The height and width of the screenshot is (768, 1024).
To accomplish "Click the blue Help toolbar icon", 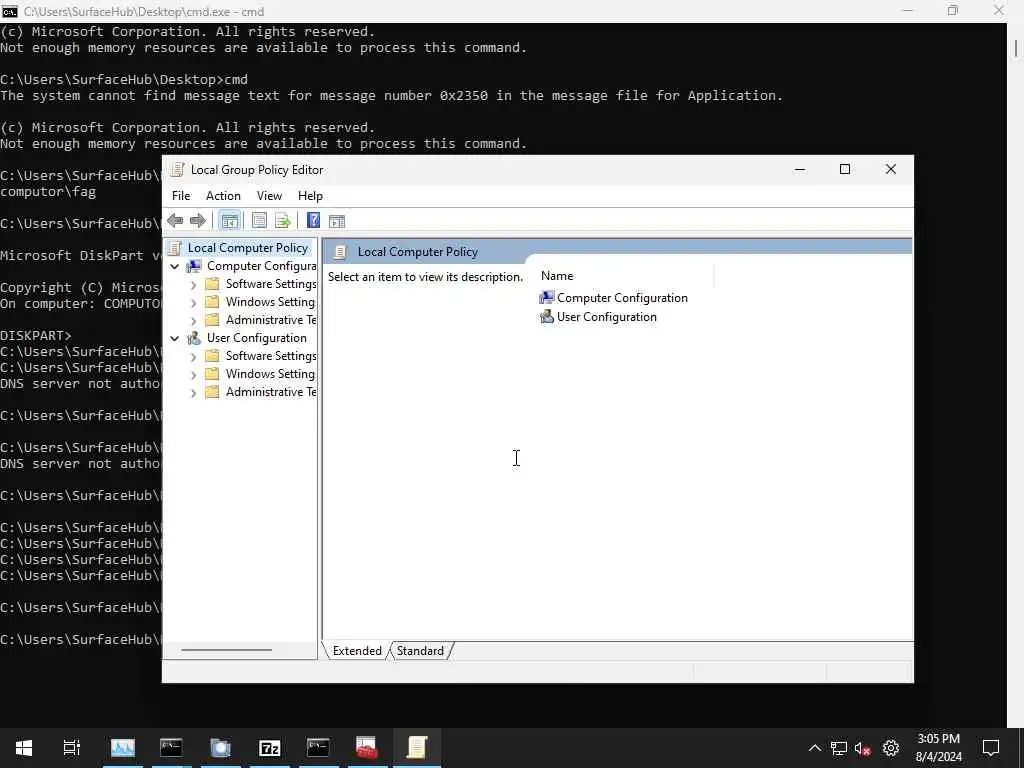I will click(x=313, y=221).
